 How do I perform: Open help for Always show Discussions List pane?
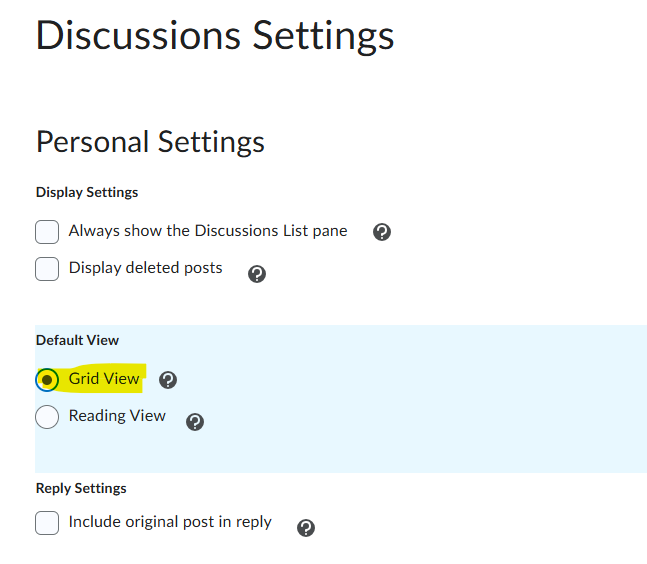tap(381, 232)
